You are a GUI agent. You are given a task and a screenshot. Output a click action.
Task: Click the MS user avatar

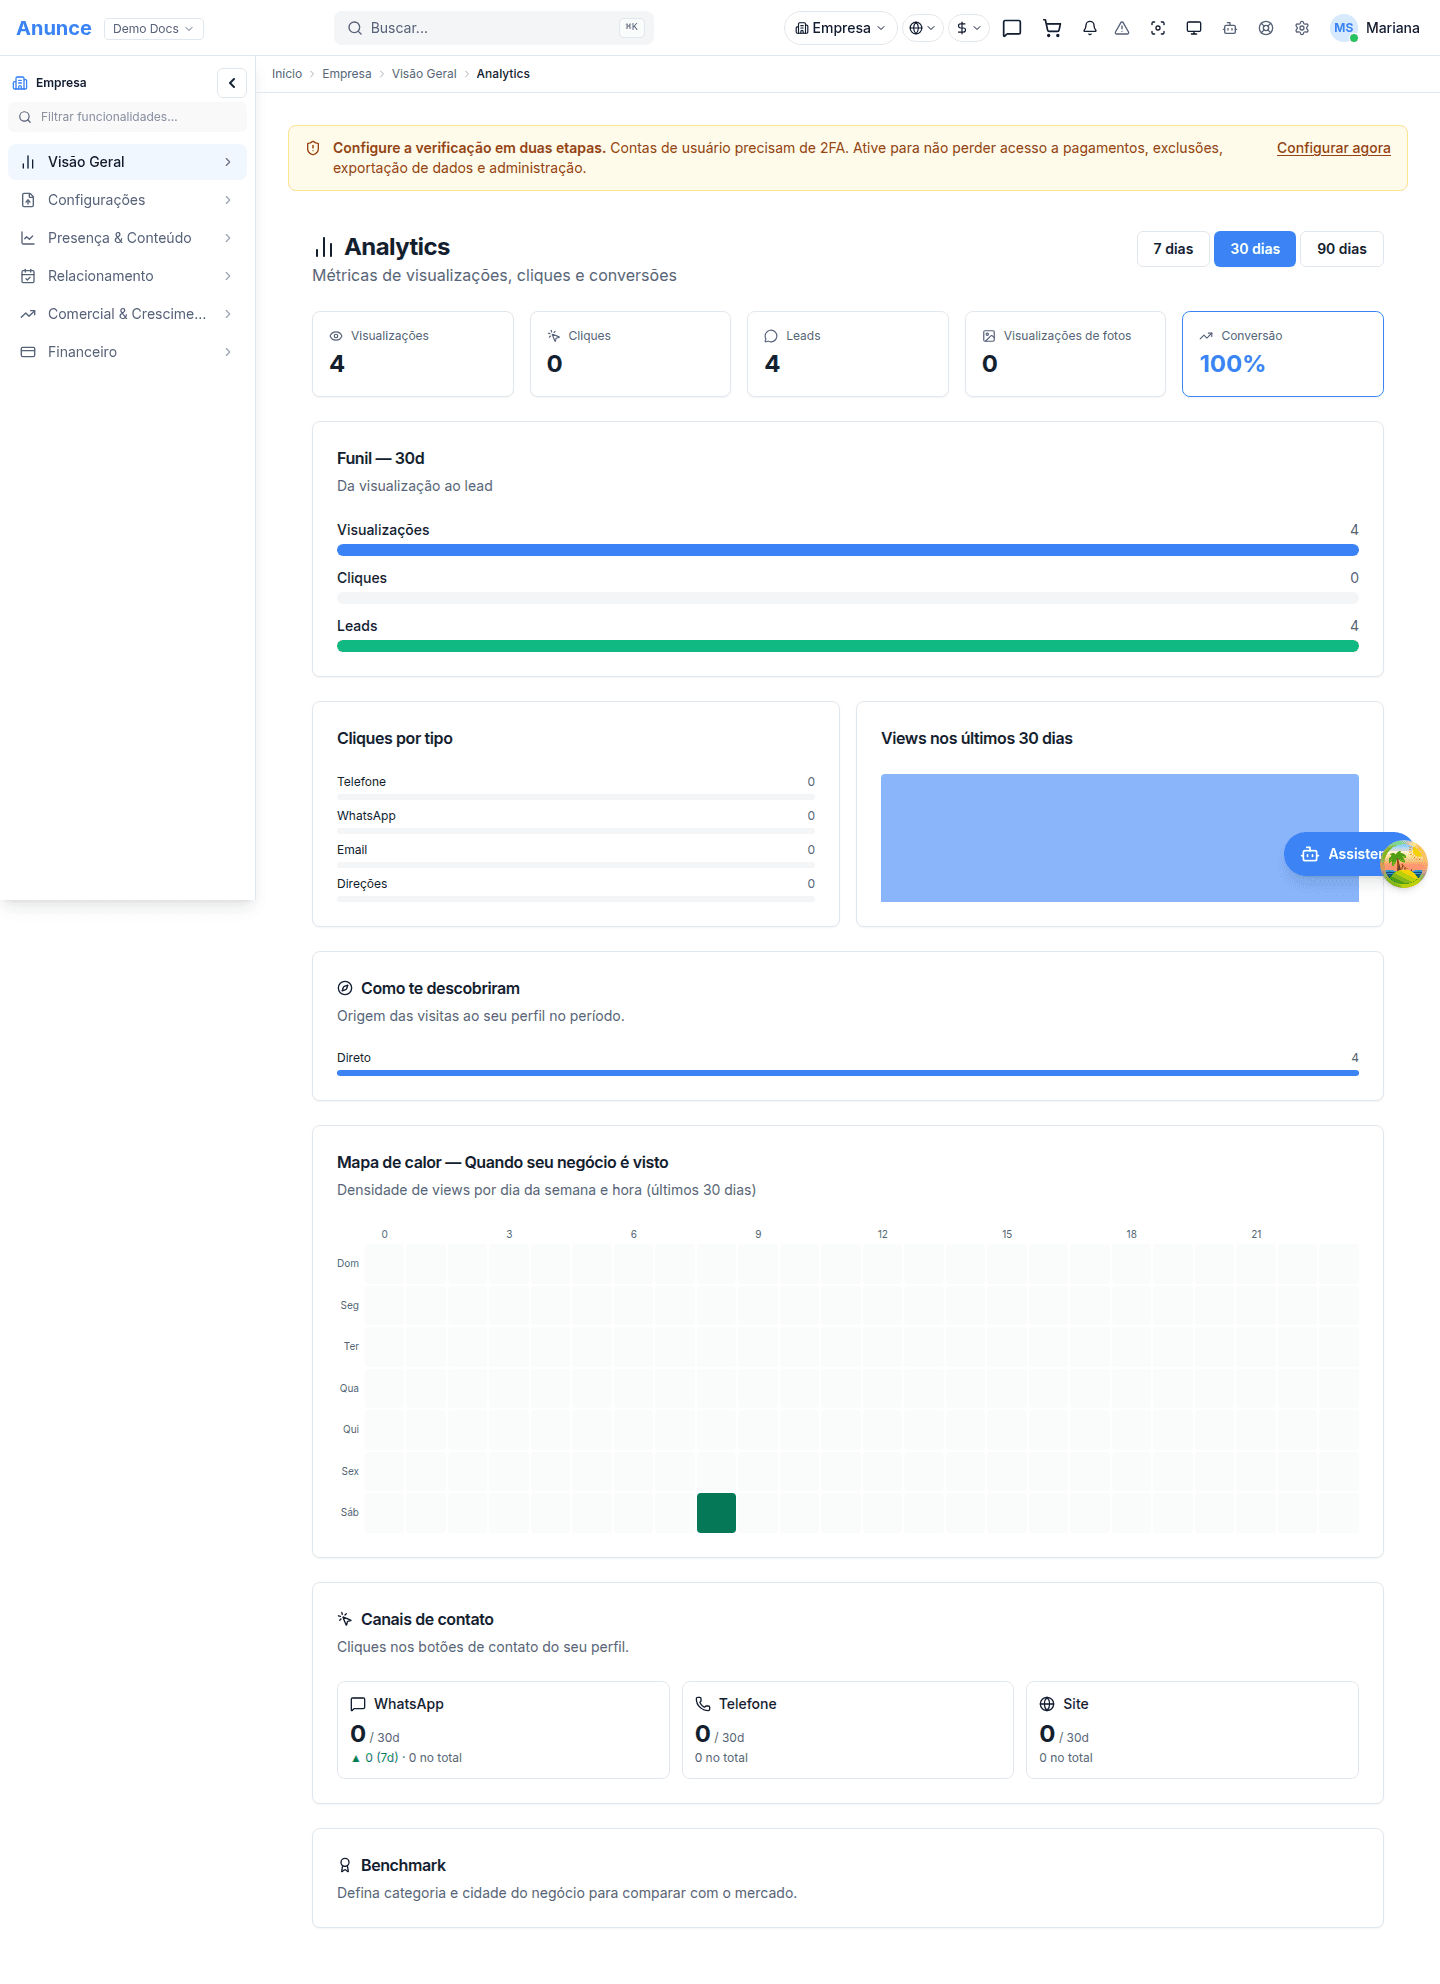pyautogui.click(x=1343, y=28)
